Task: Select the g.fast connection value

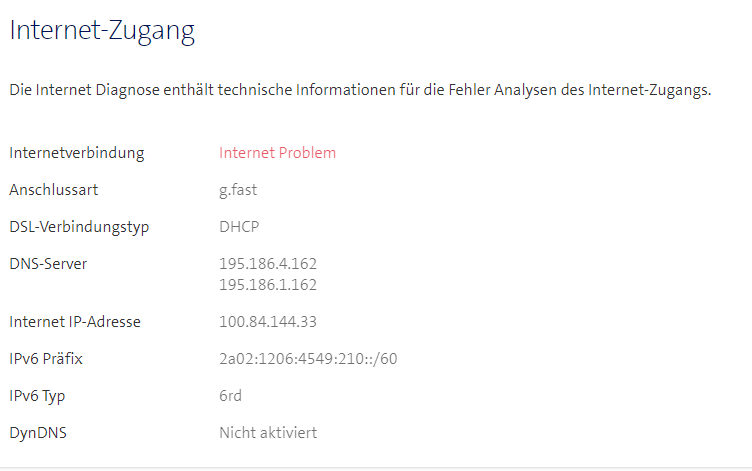Action: [238, 190]
